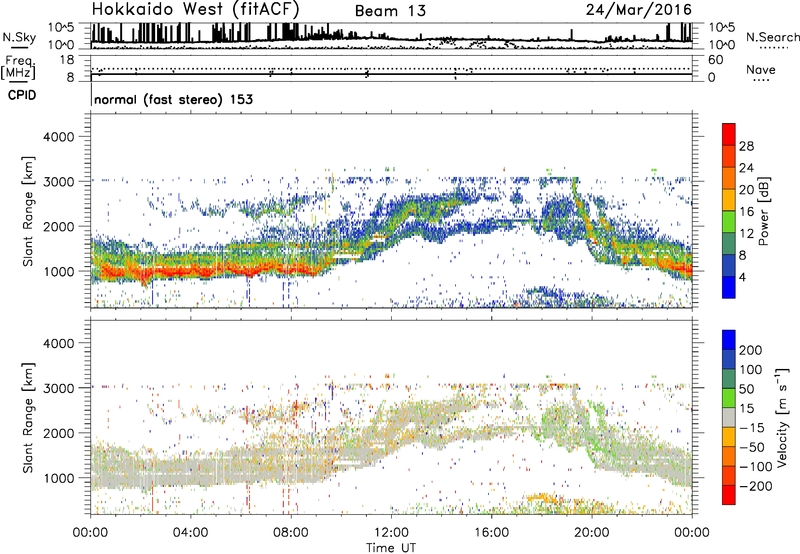Click the 'N.Sky' legend label
Screen dimensions: 800x554
pos(19,37)
